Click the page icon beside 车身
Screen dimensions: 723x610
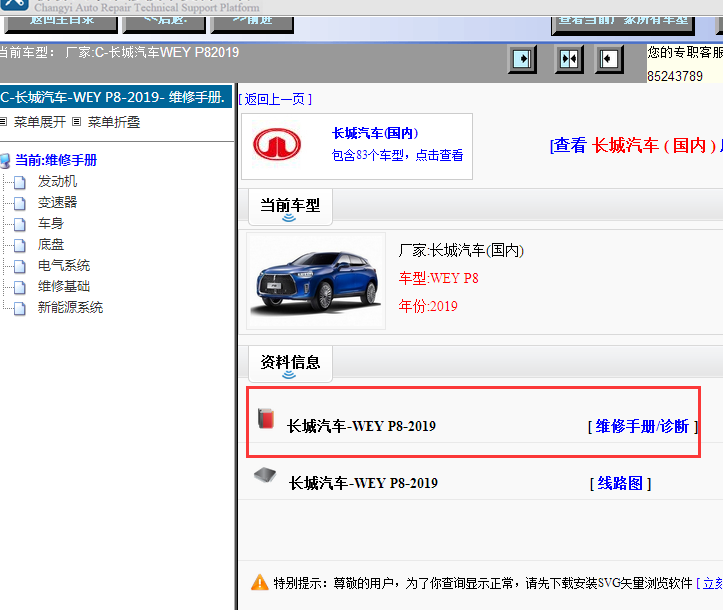coord(20,225)
